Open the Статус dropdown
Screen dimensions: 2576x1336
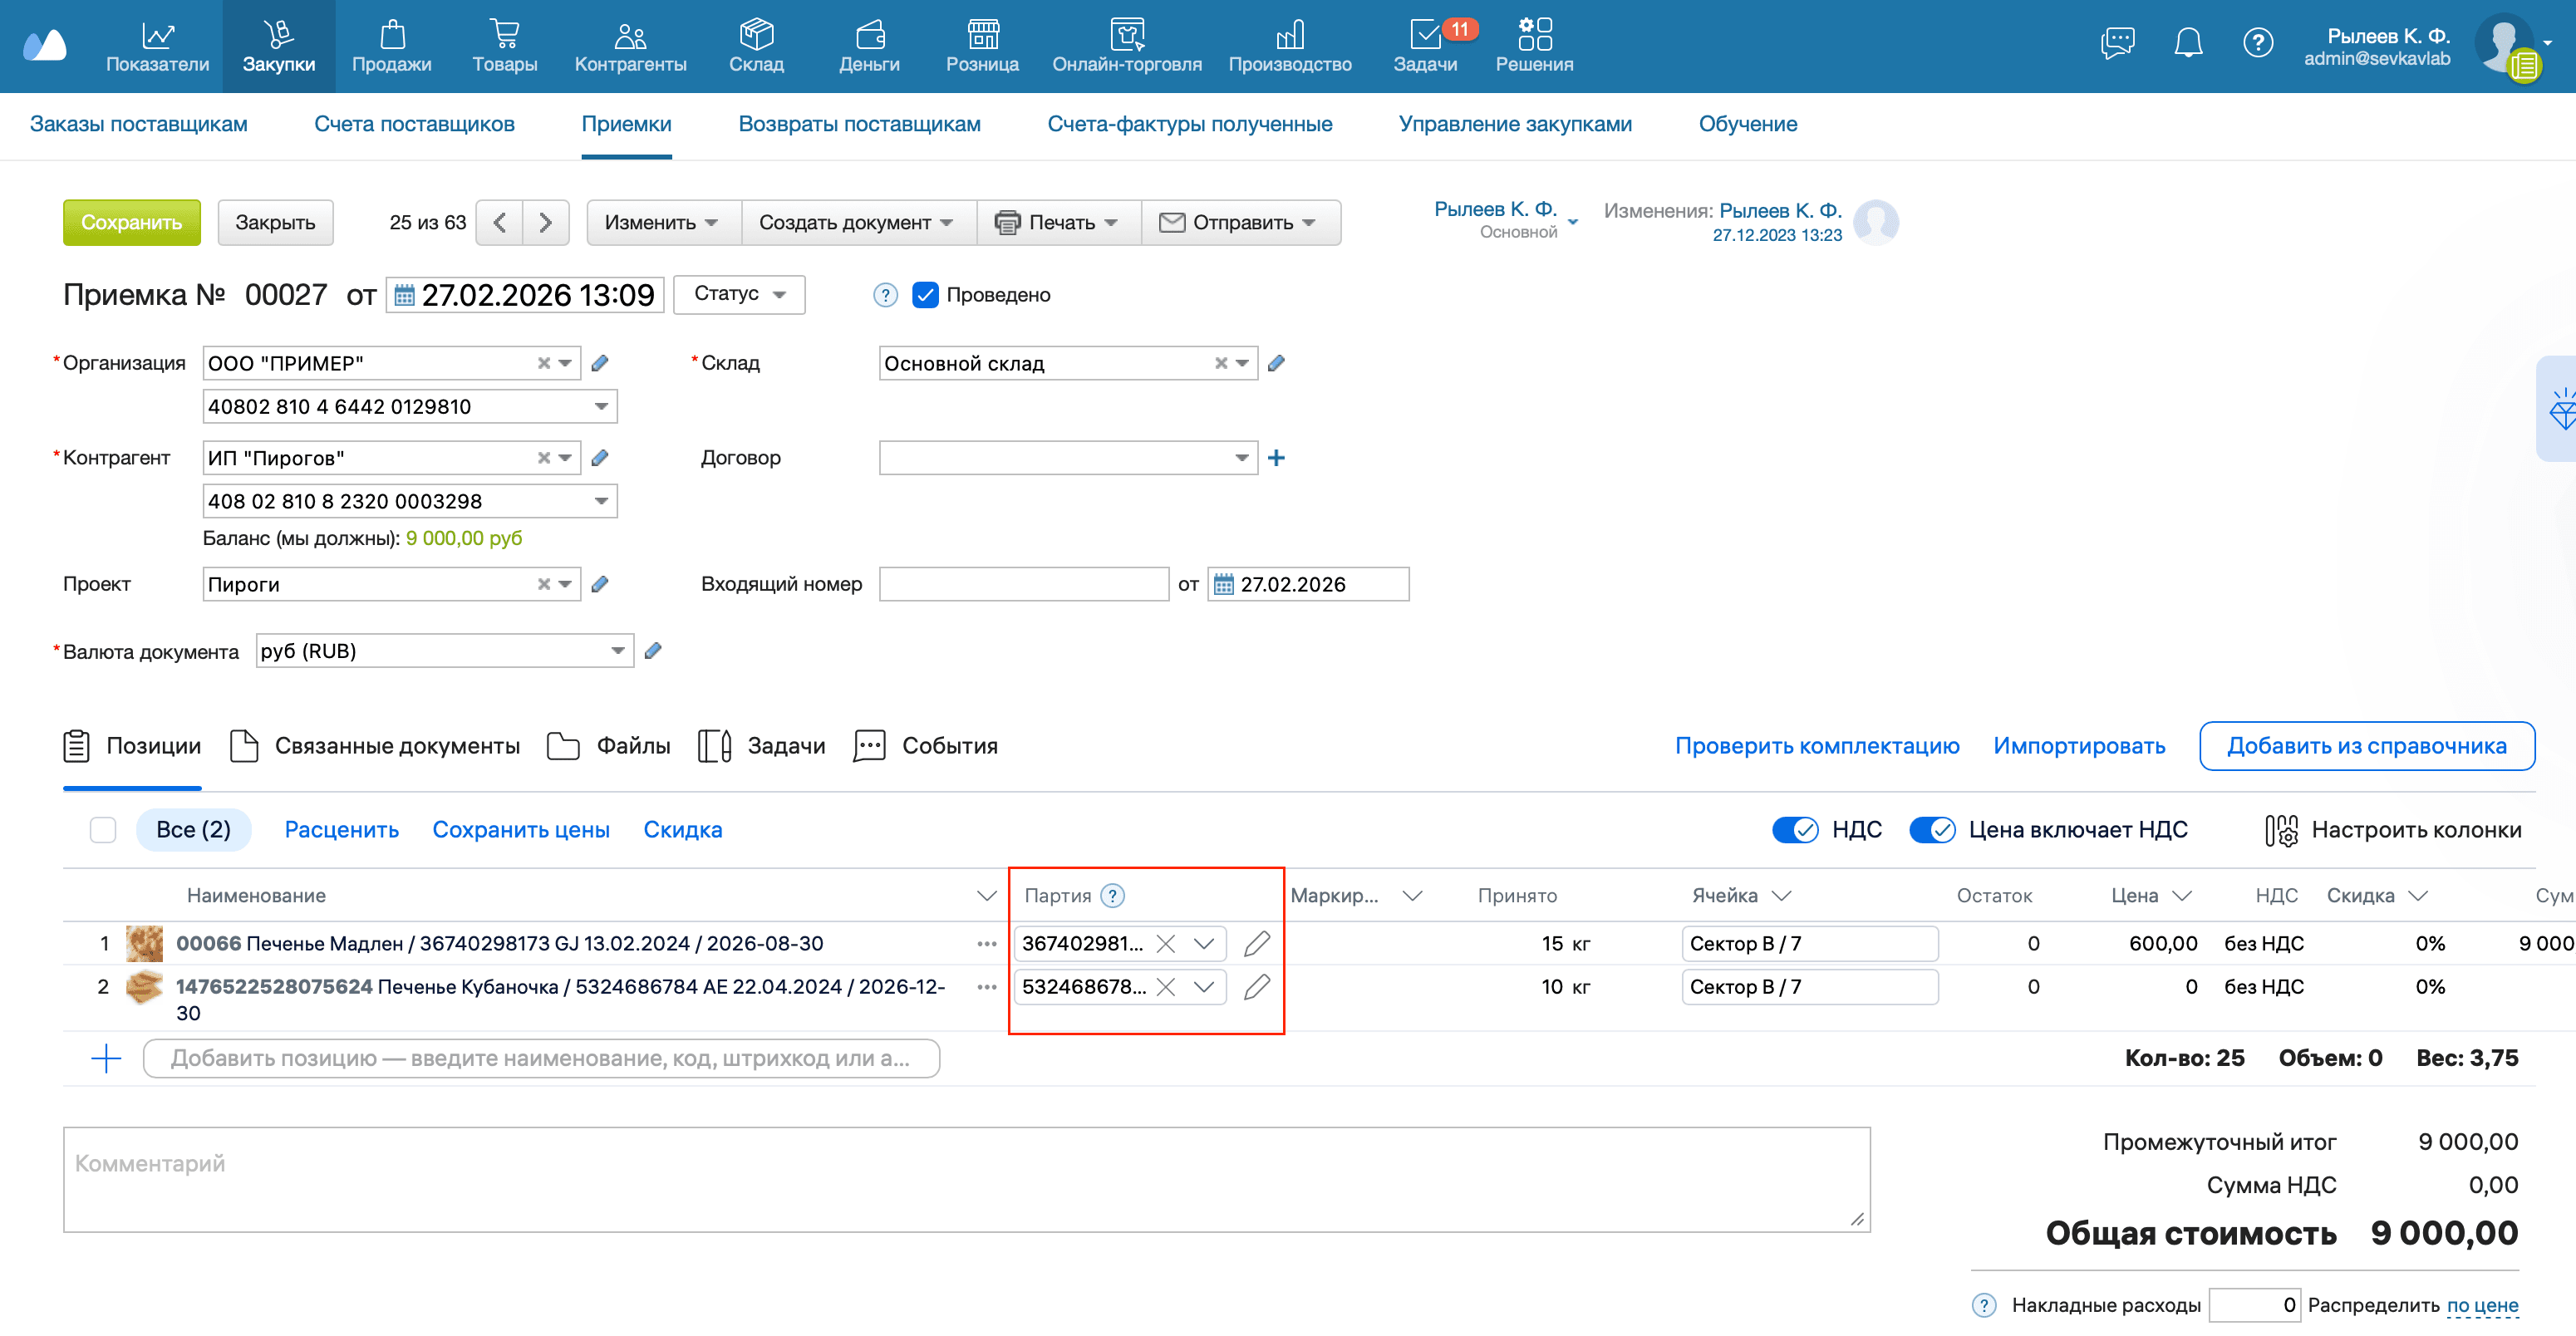(739, 294)
